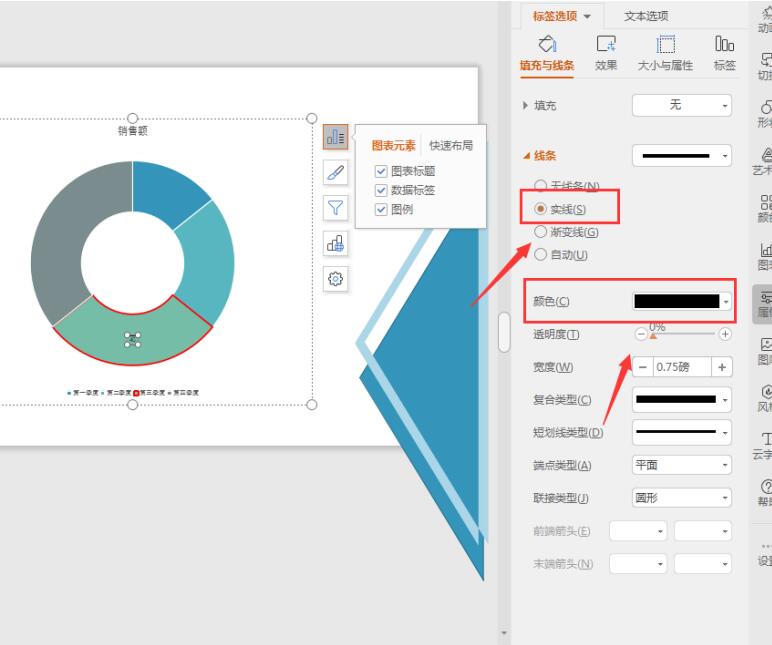Open the chart style brush button
This screenshot has width=772, height=645.
tap(335, 172)
